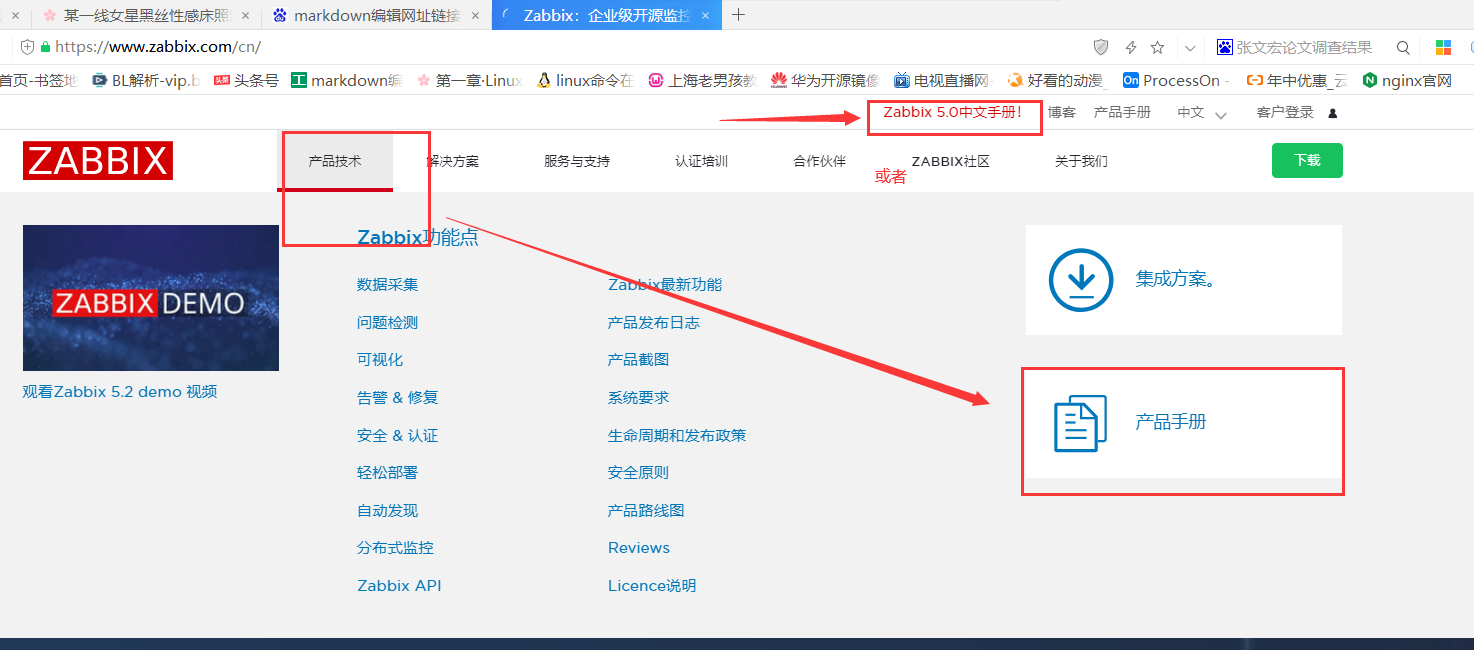Open the nginx官网 bookmark
Viewport: 1474px width, 650px height.
click(x=1408, y=80)
